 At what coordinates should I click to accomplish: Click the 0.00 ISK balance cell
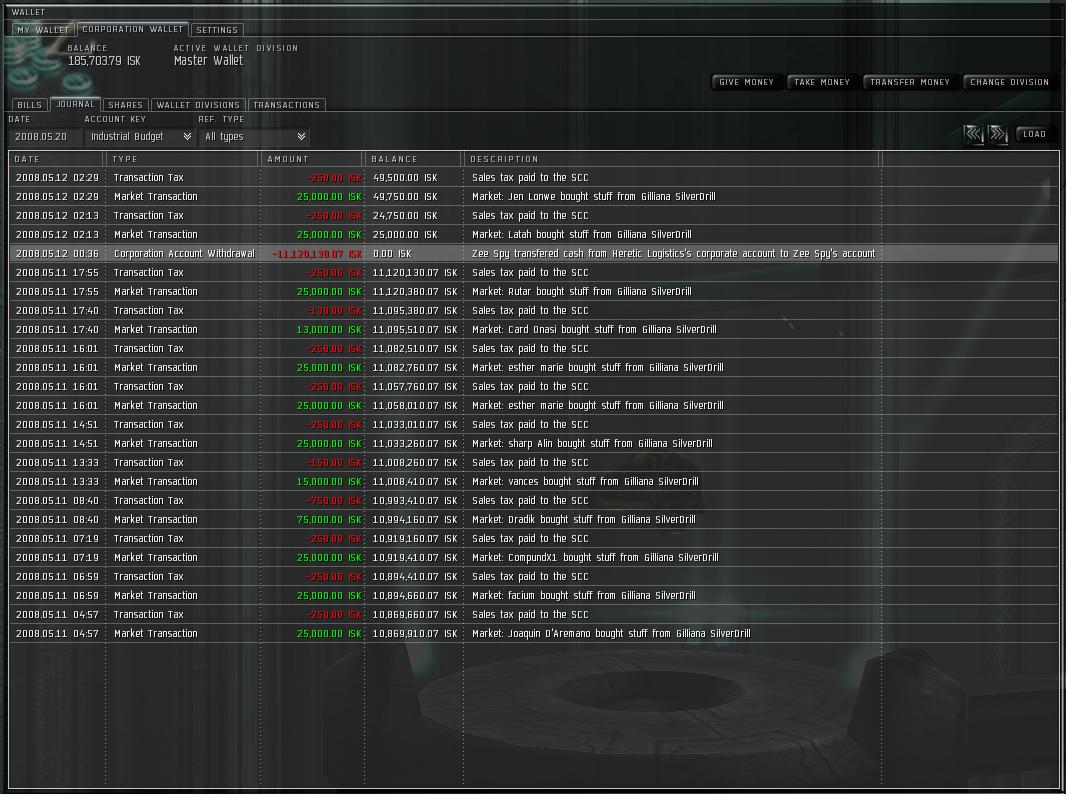pos(392,254)
